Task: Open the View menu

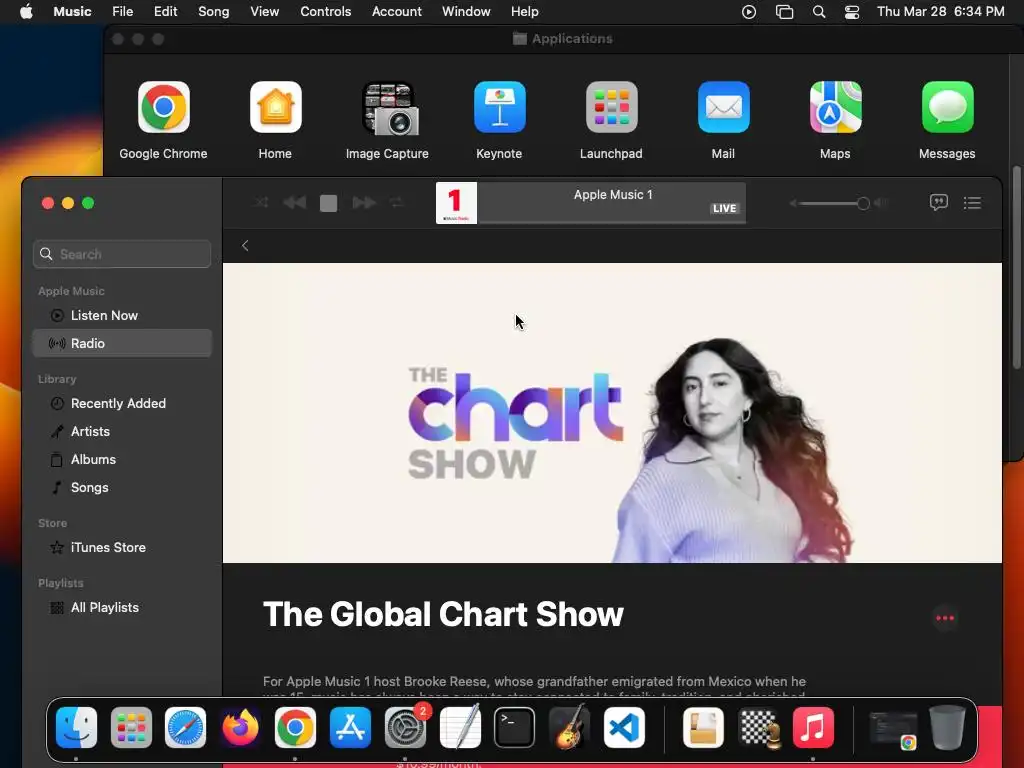Action: coord(264,12)
